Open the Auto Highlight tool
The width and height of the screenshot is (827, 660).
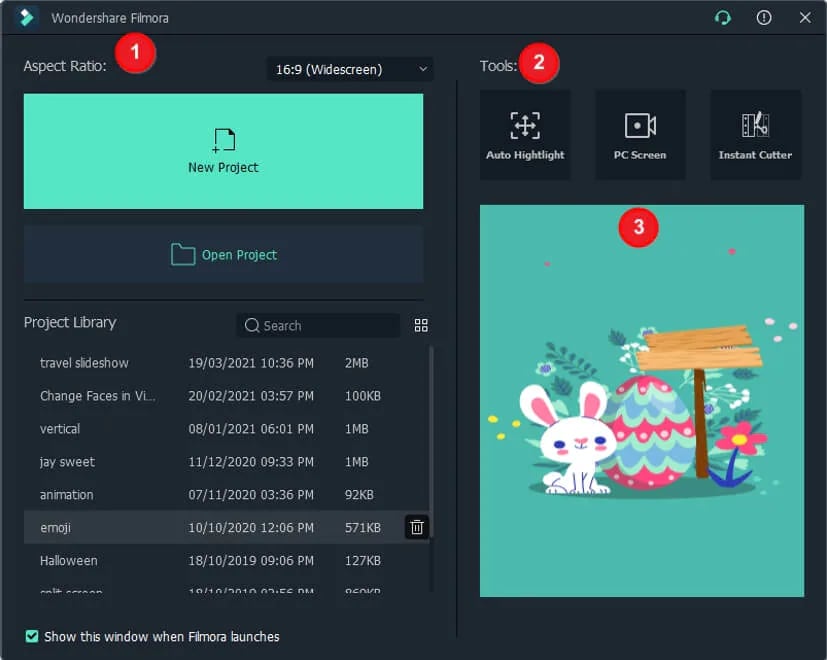click(x=525, y=135)
